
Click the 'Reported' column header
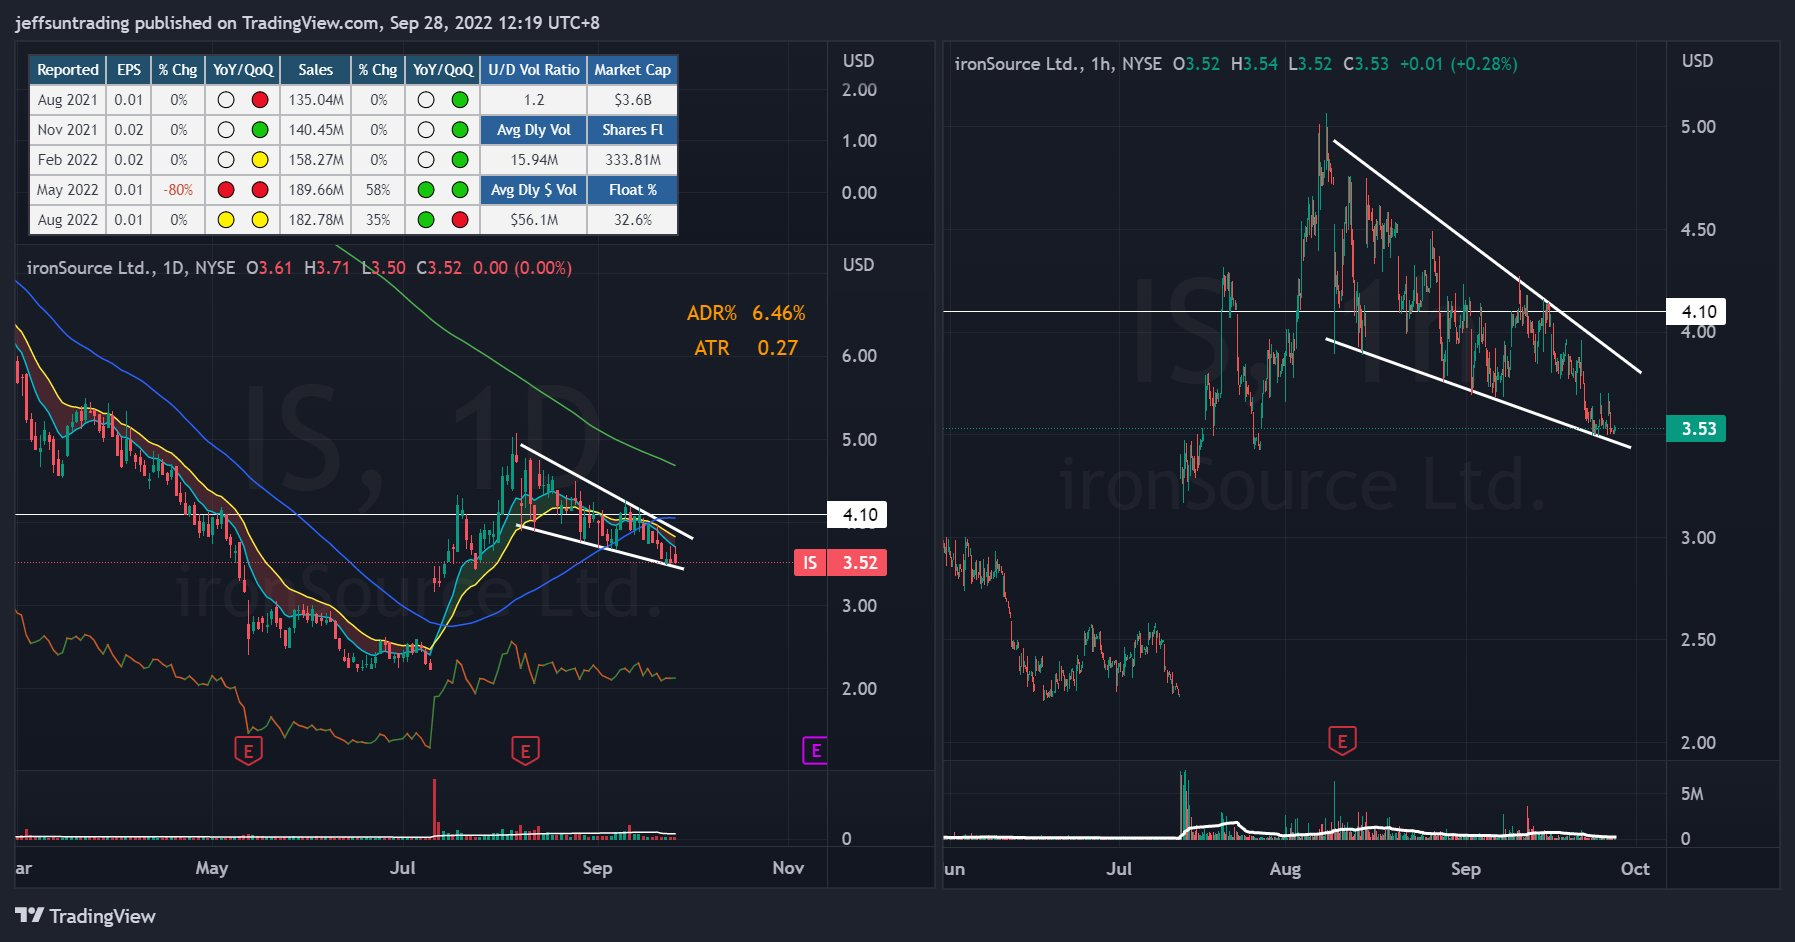tap(68, 70)
